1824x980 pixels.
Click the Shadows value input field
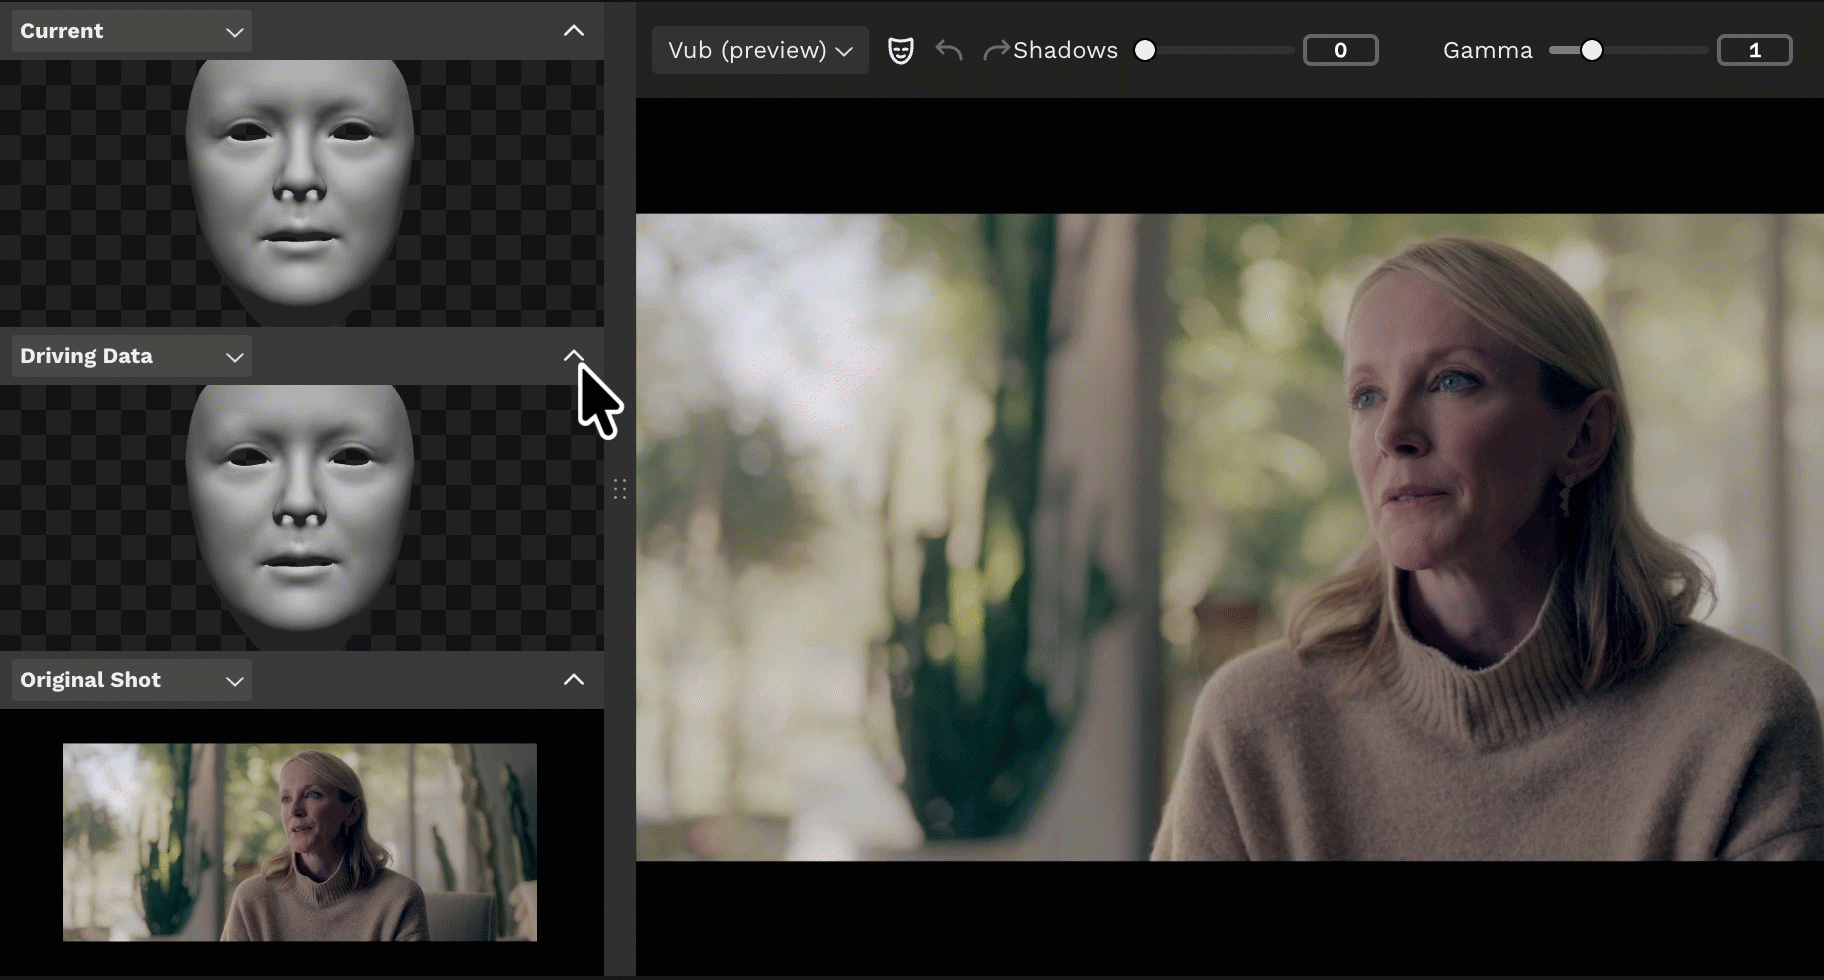point(1340,50)
